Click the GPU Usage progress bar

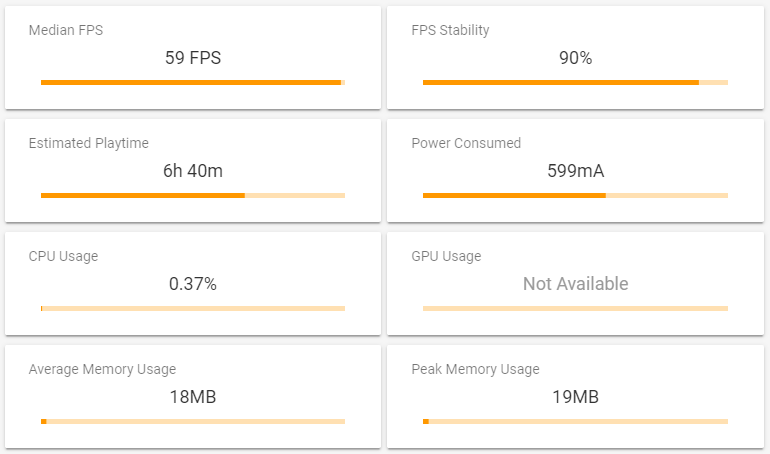(575, 308)
